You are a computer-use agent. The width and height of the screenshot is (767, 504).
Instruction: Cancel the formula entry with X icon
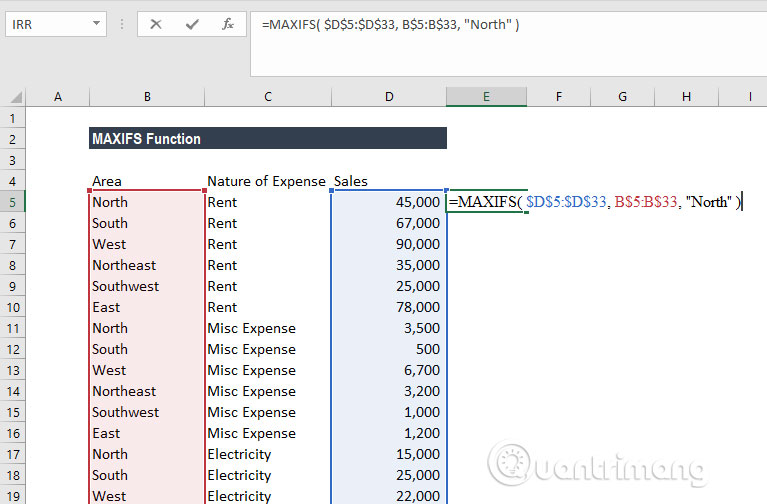coord(156,24)
